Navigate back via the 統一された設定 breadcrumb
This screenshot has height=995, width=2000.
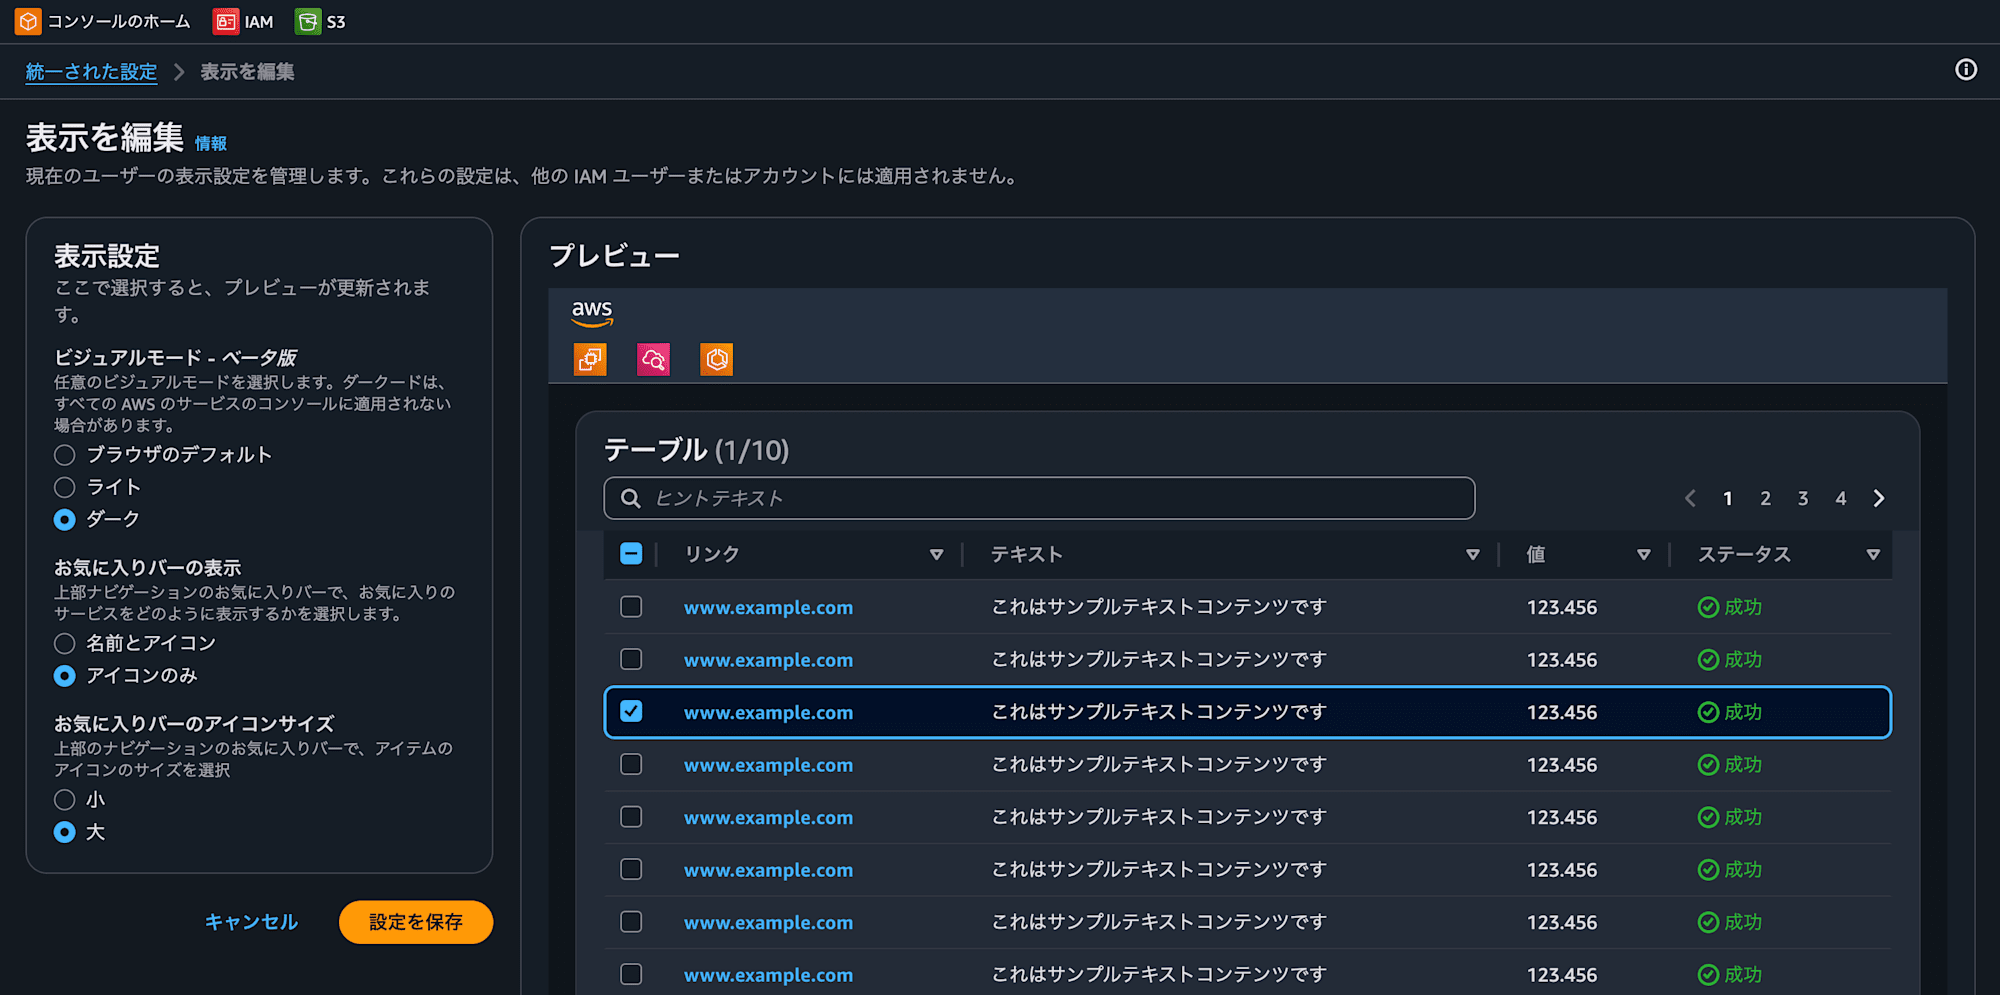[91, 71]
